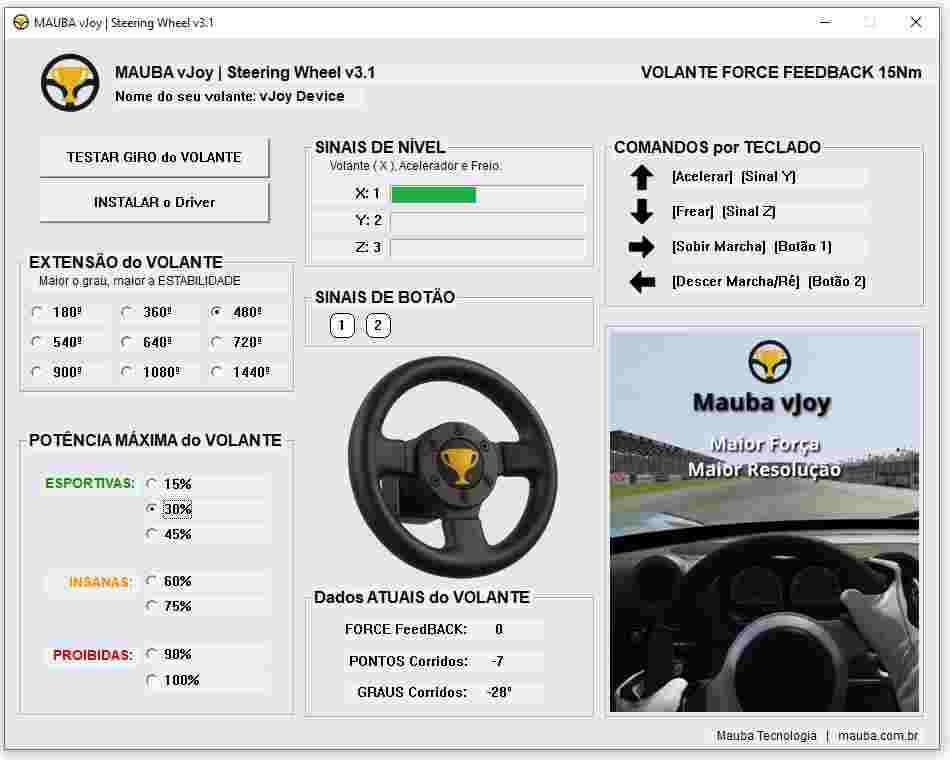Click button signal indicator 2
The image size is (950, 760).
[x=378, y=325]
